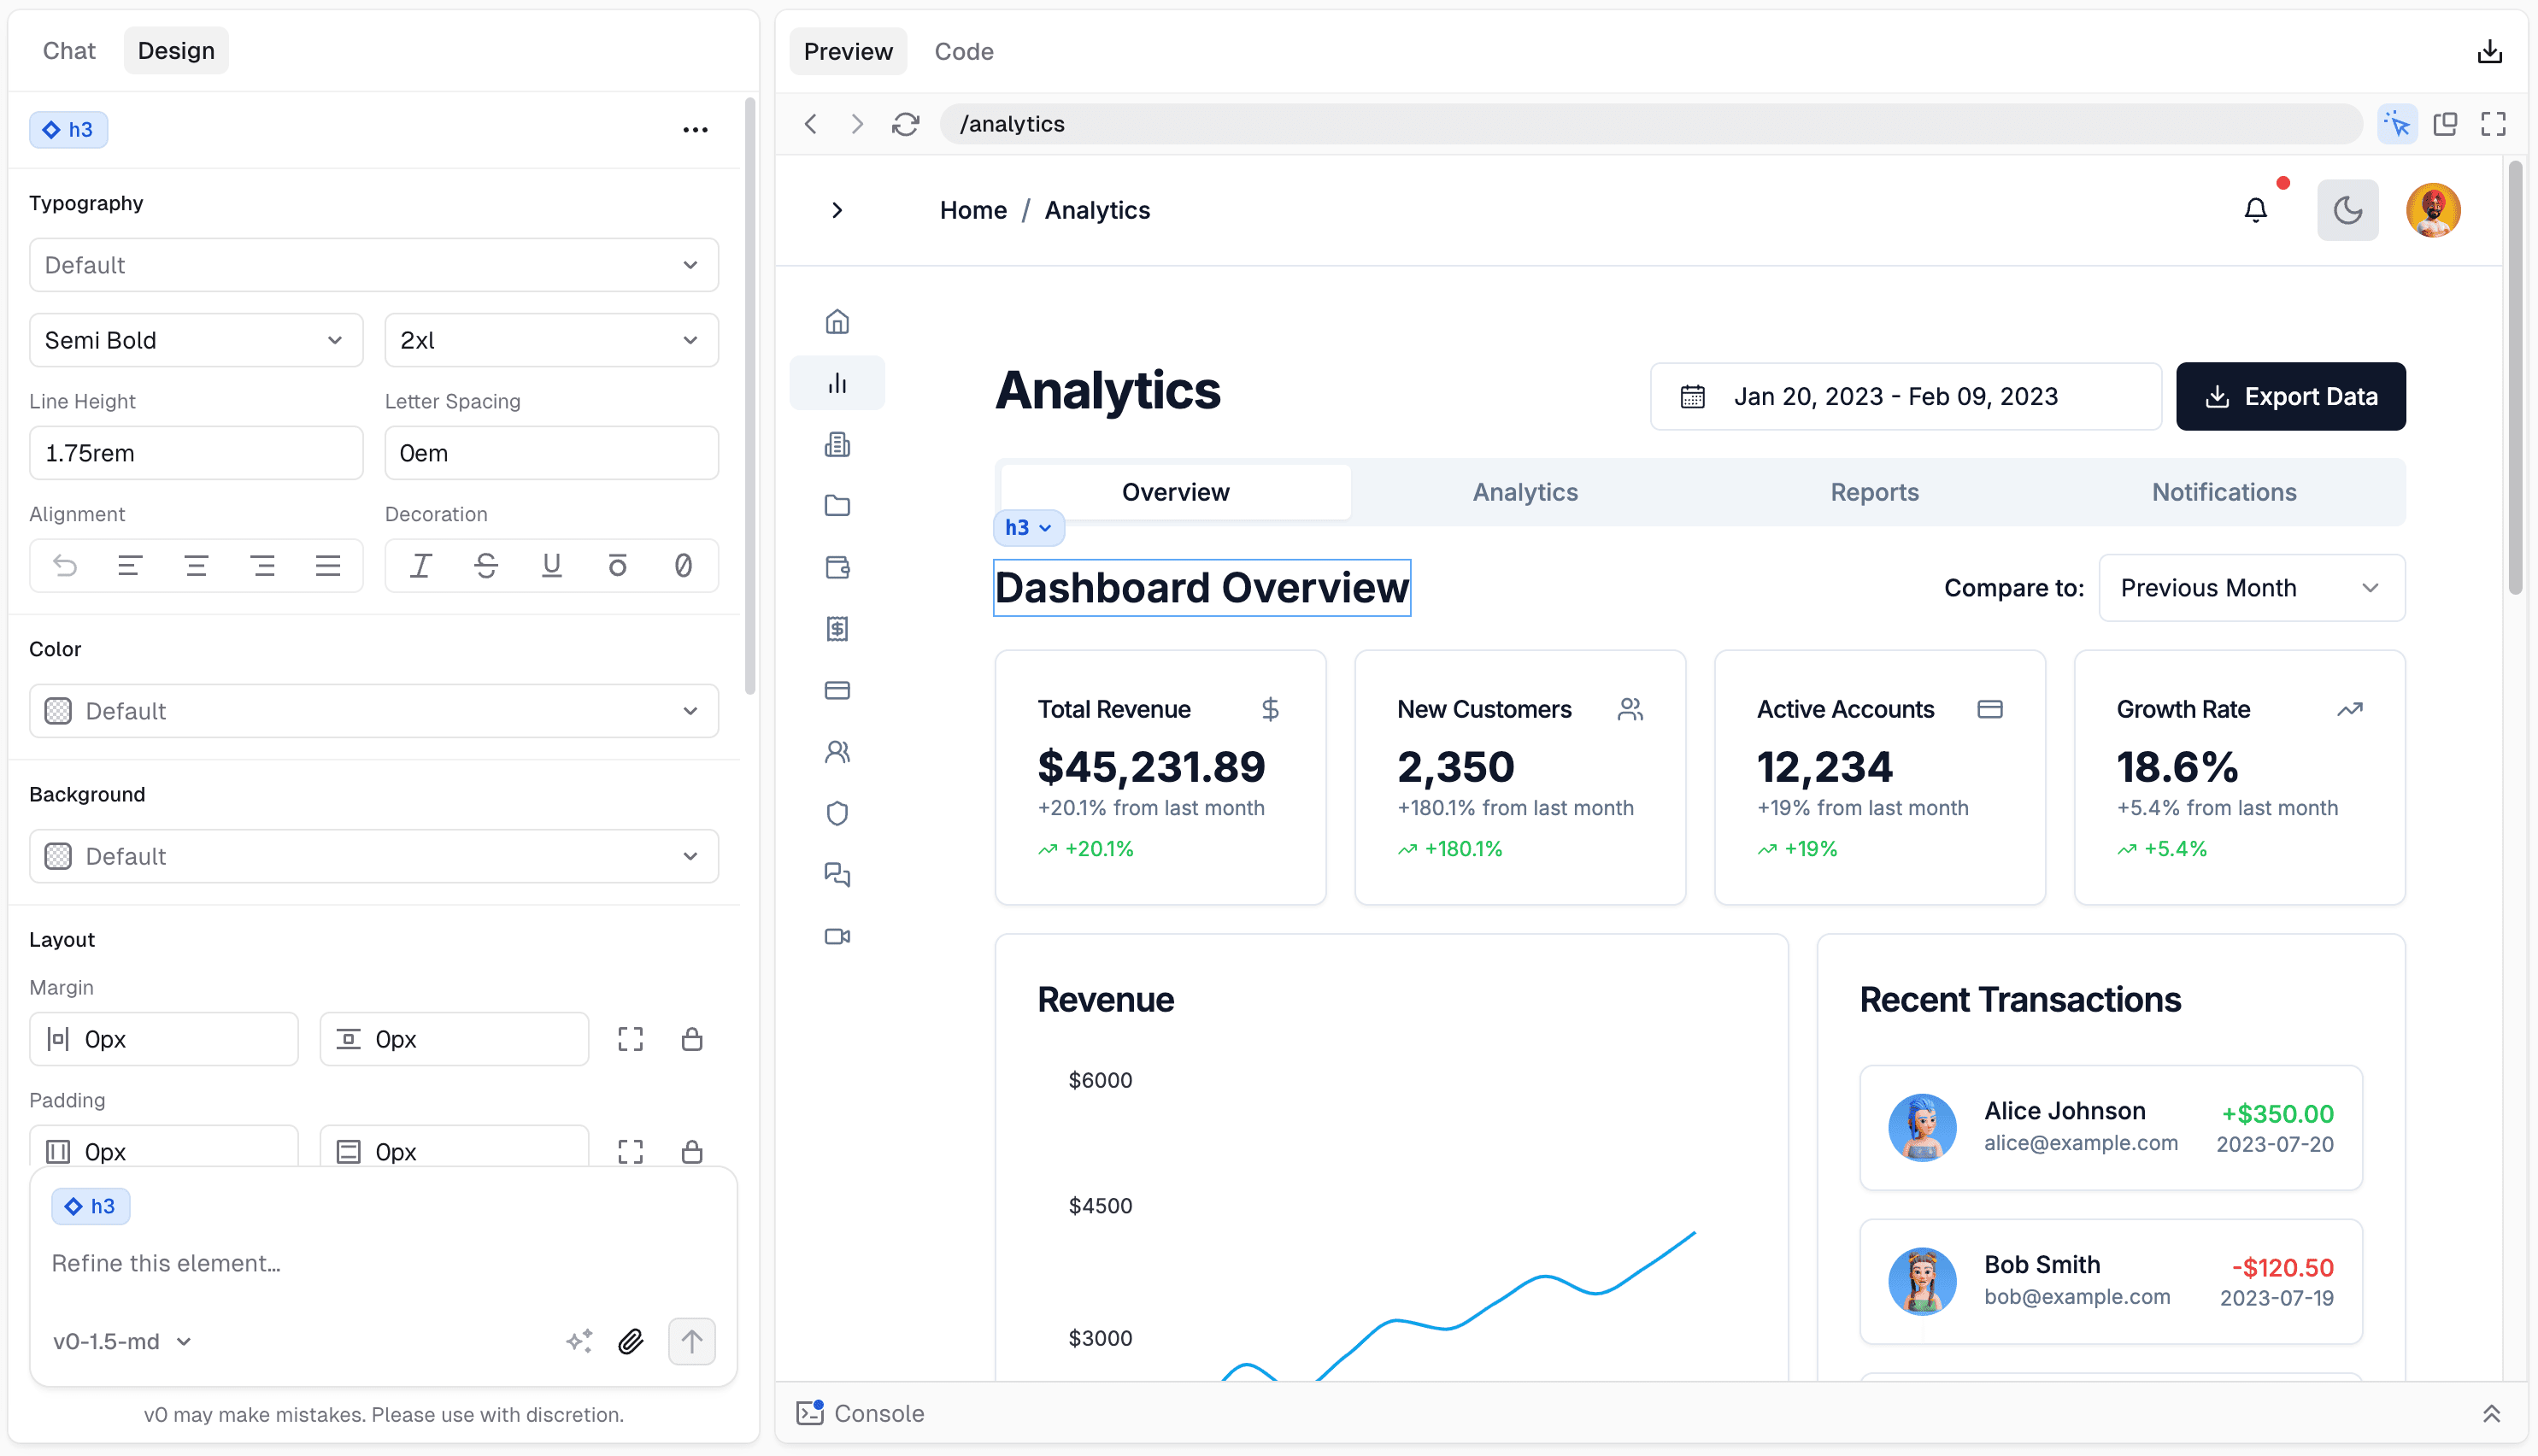Click the Home breadcrumb link
Screen dimensions: 2538x1456
click(972, 210)
